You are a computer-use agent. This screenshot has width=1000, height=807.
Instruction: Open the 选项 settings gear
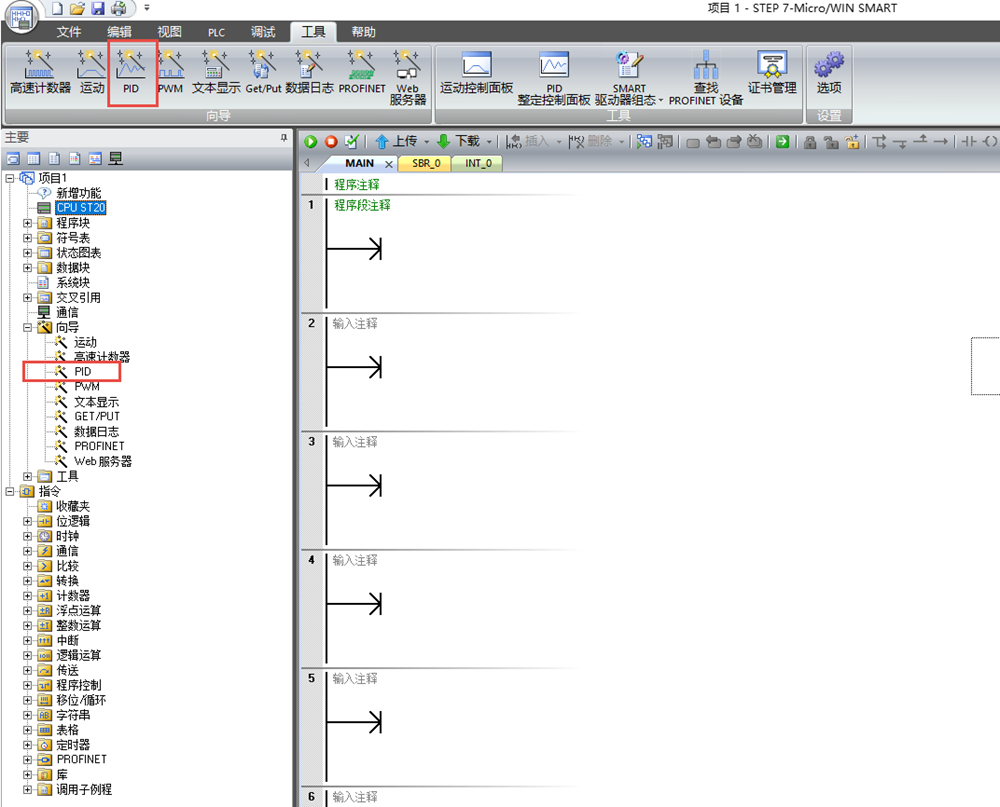829,73
